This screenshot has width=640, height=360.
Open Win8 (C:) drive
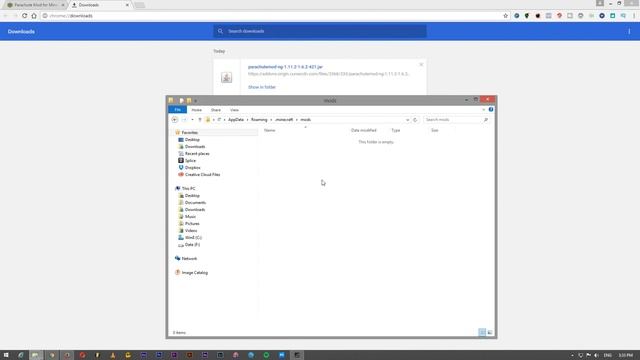coord(193,237)
